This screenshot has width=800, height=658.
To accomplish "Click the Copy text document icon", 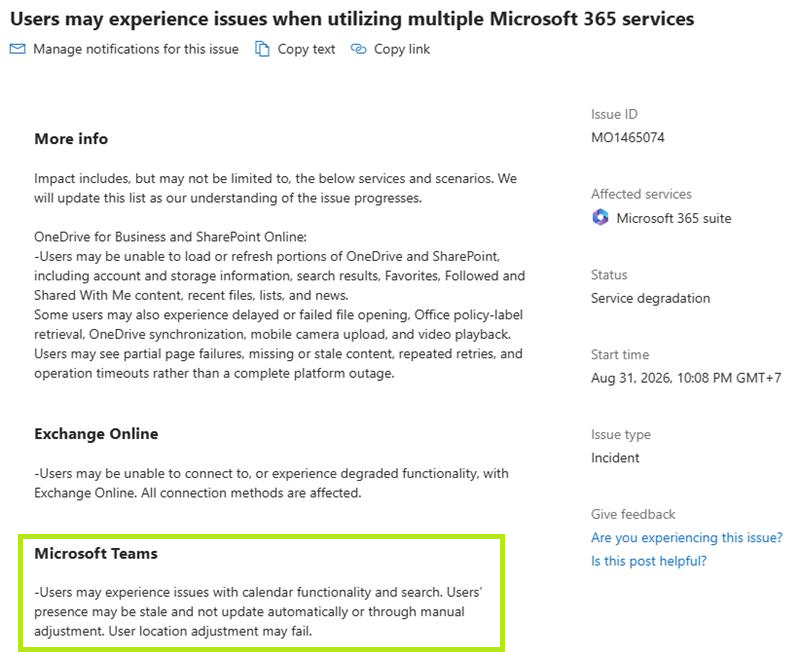I will pyautogui.click(x=262, y=49).
